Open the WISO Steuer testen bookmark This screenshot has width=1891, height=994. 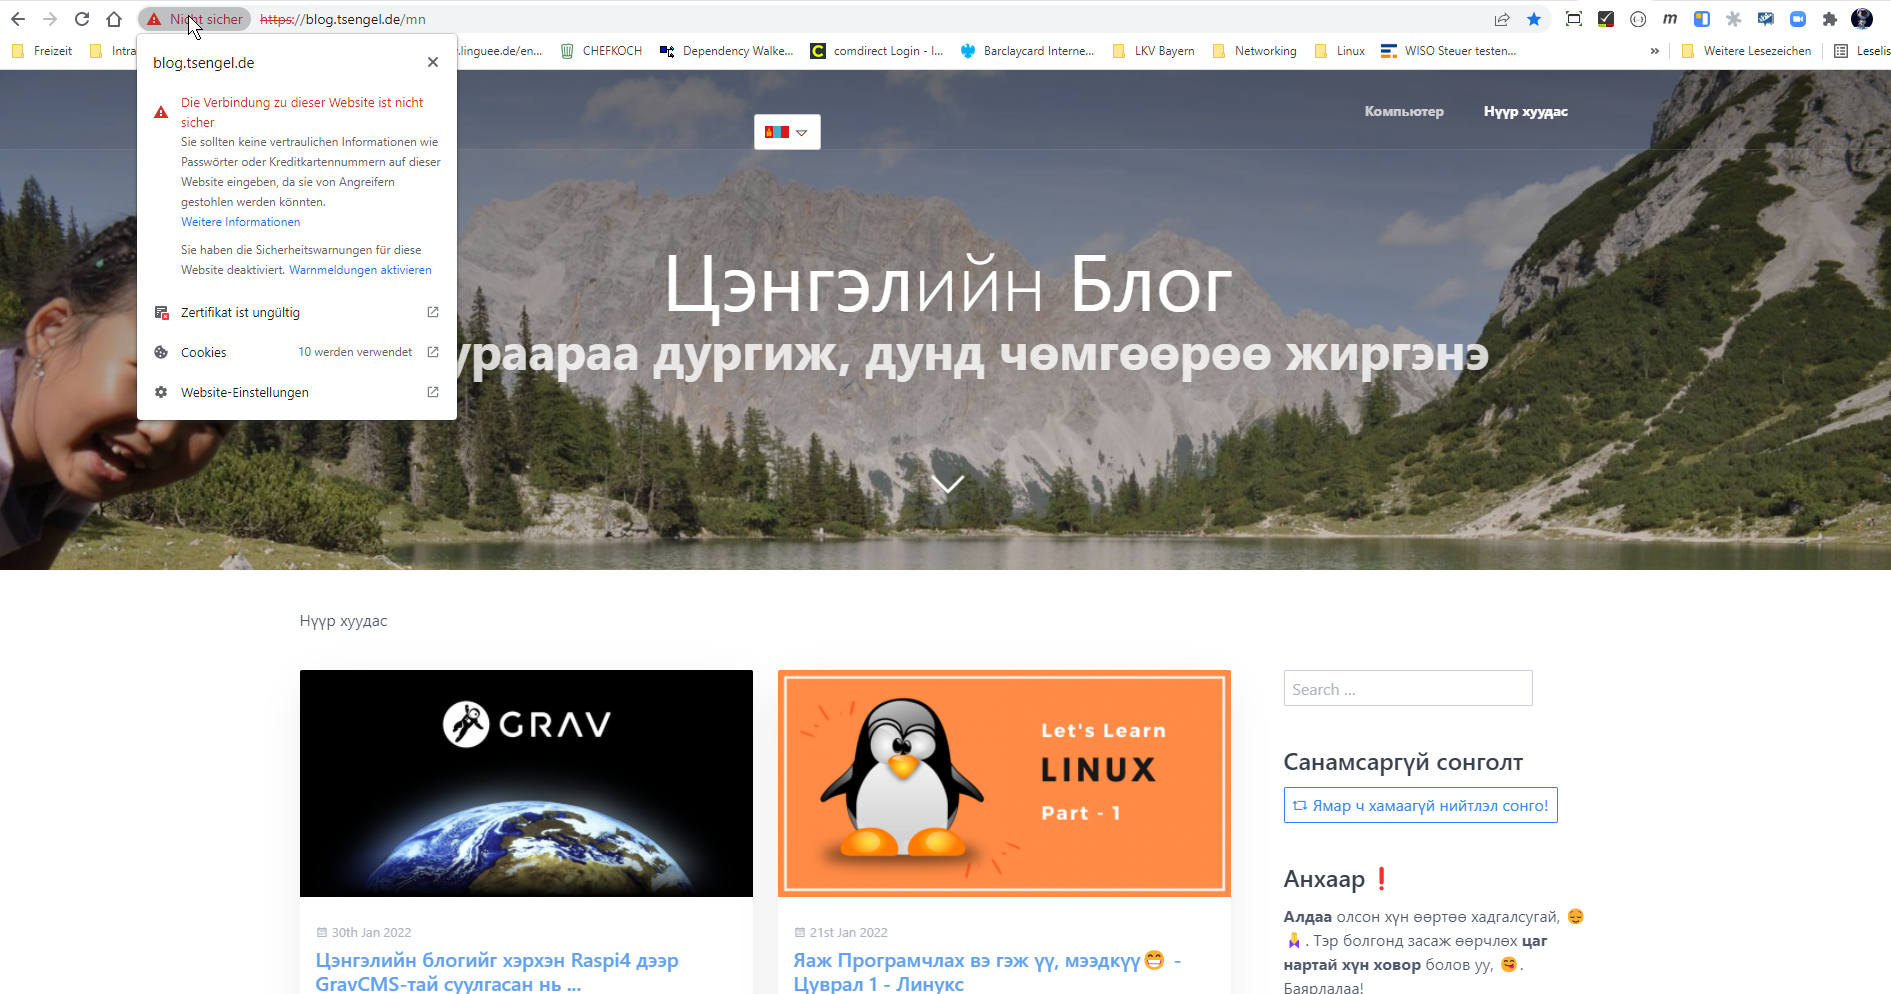click(1449, 51)
